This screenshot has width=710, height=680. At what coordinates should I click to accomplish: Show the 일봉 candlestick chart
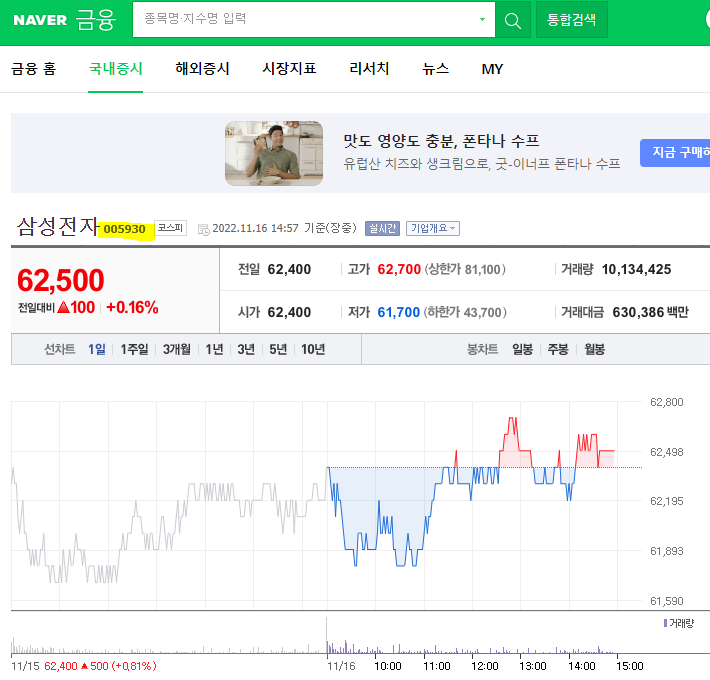click(x=522, y=349)
